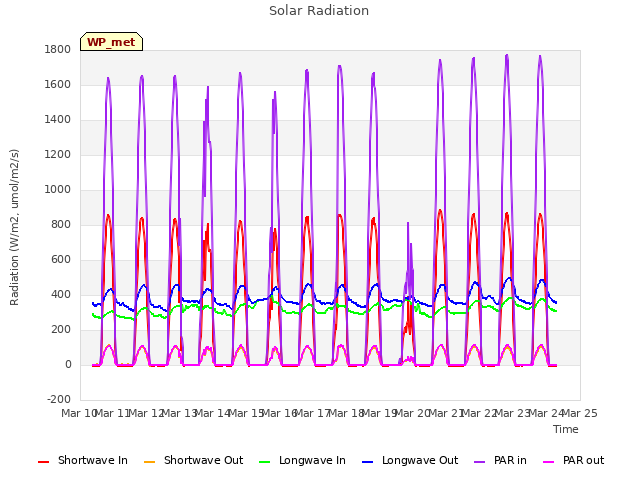640x480 pixels.
Task: Click the Mar 13 x-axis label
Action: pos(179,413)
